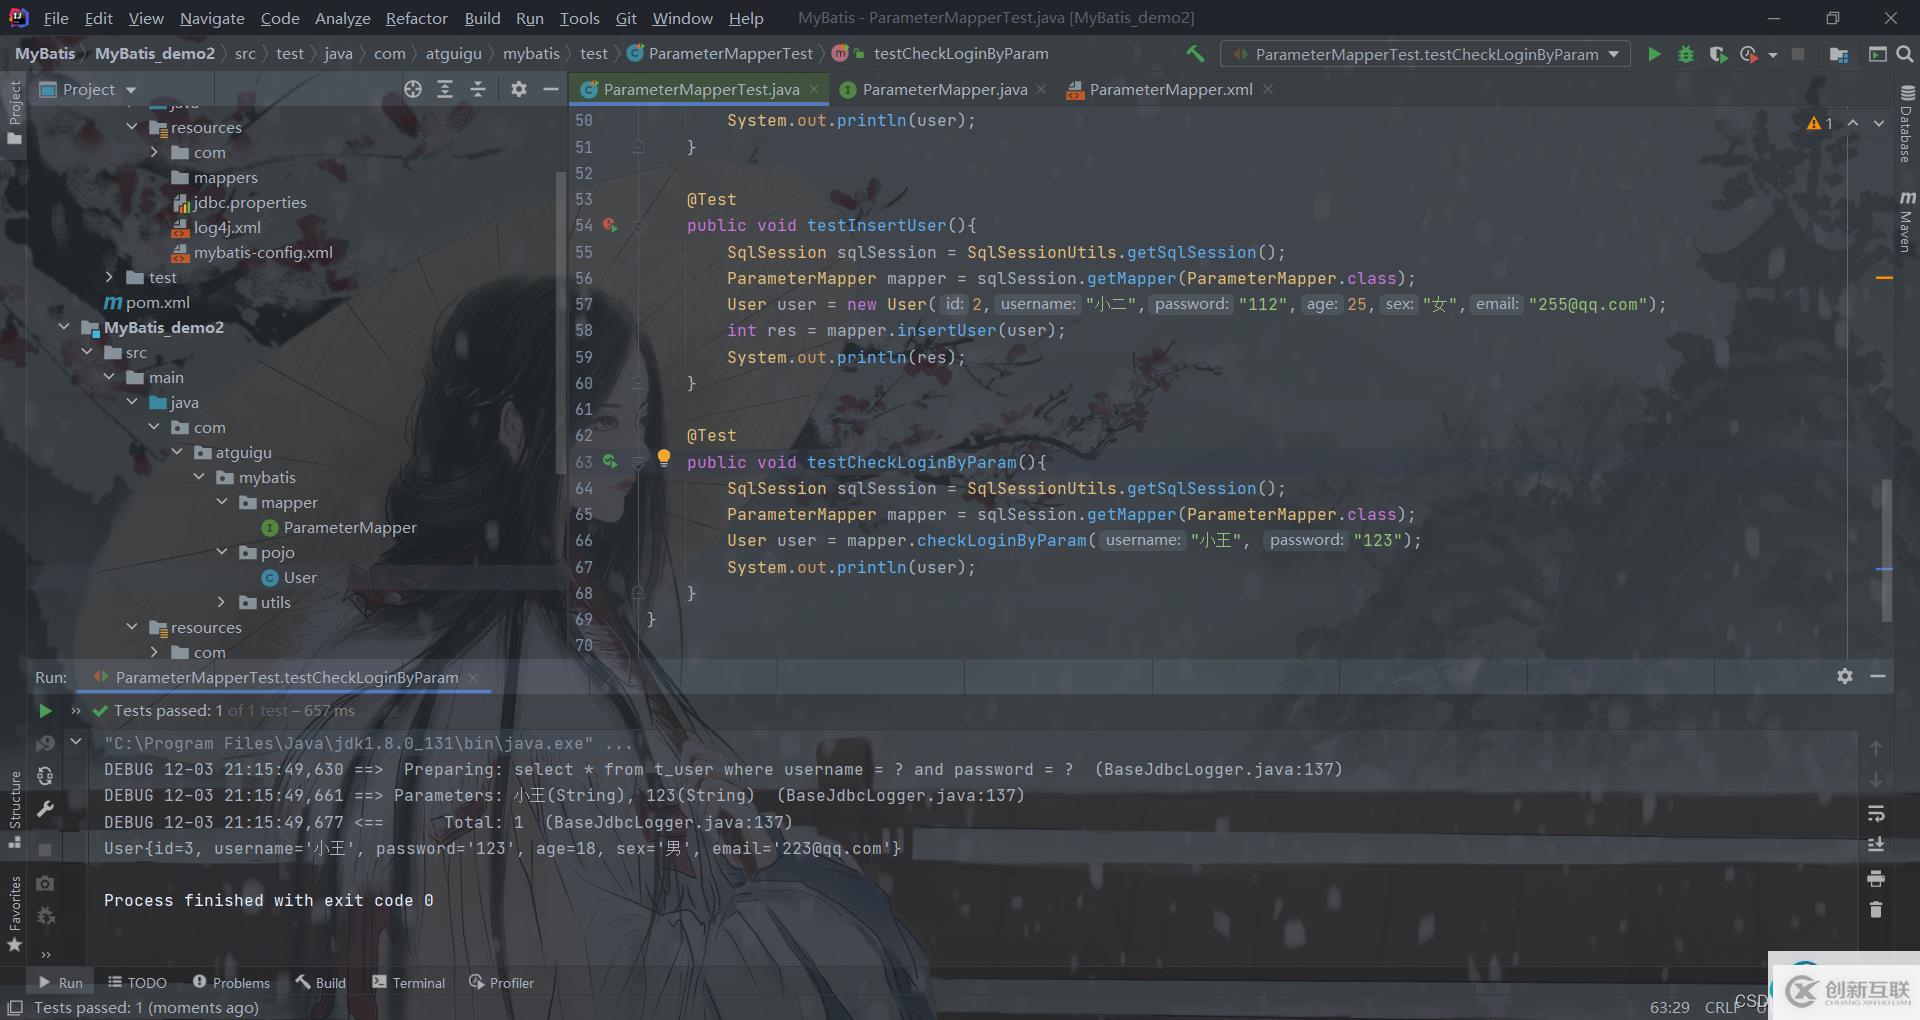The width and height of the screenshot is (1920, 1020).
Task: Build project with hammer icon
Action: point(1195,54)
